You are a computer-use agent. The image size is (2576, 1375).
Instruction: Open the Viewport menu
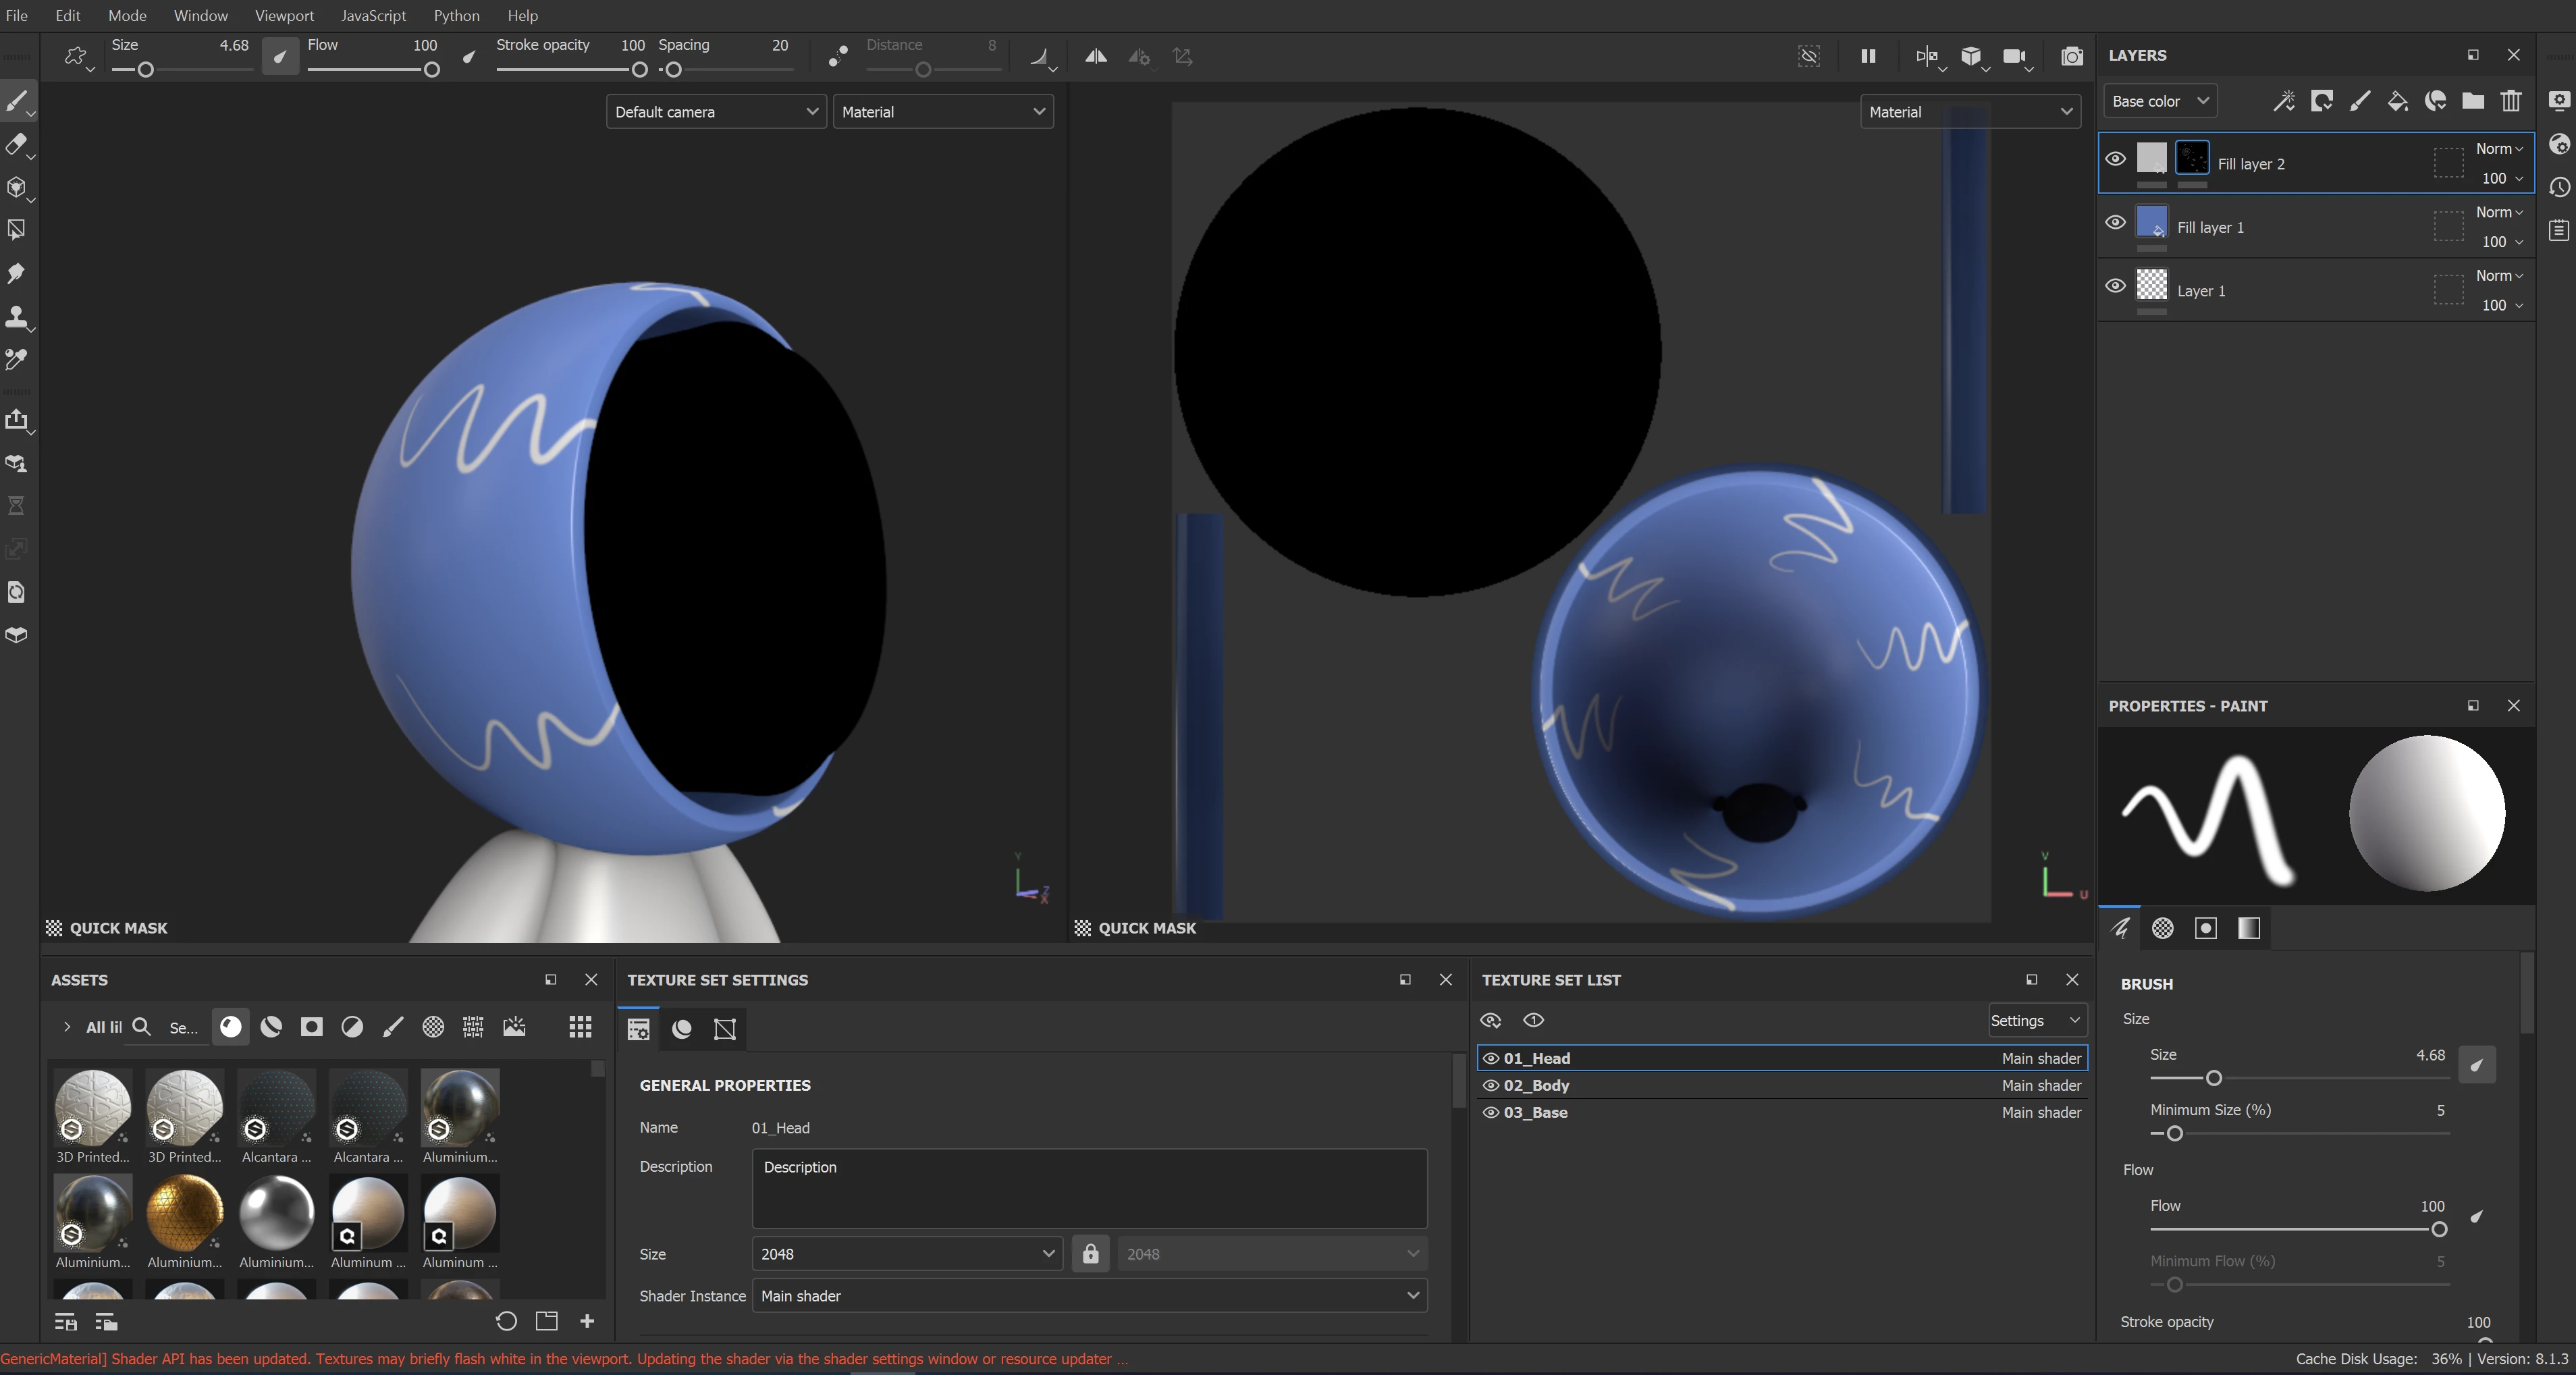(283, 15)
